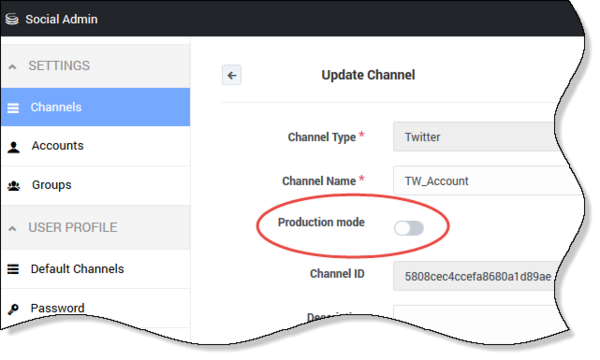This screenshot has height=360, width=600.
Task: Go back using the left arrow button
Action: click(232, 75)
